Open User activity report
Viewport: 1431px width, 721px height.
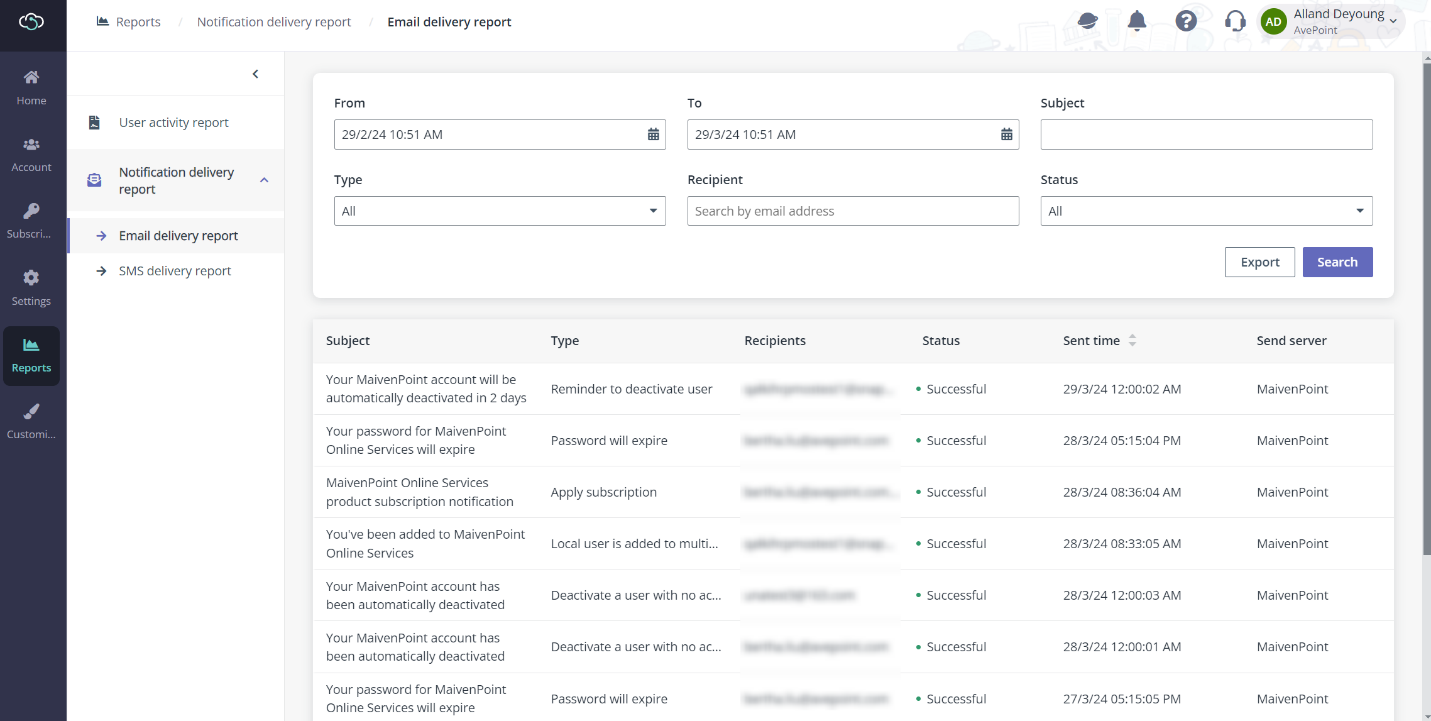[x=175, y=123]
